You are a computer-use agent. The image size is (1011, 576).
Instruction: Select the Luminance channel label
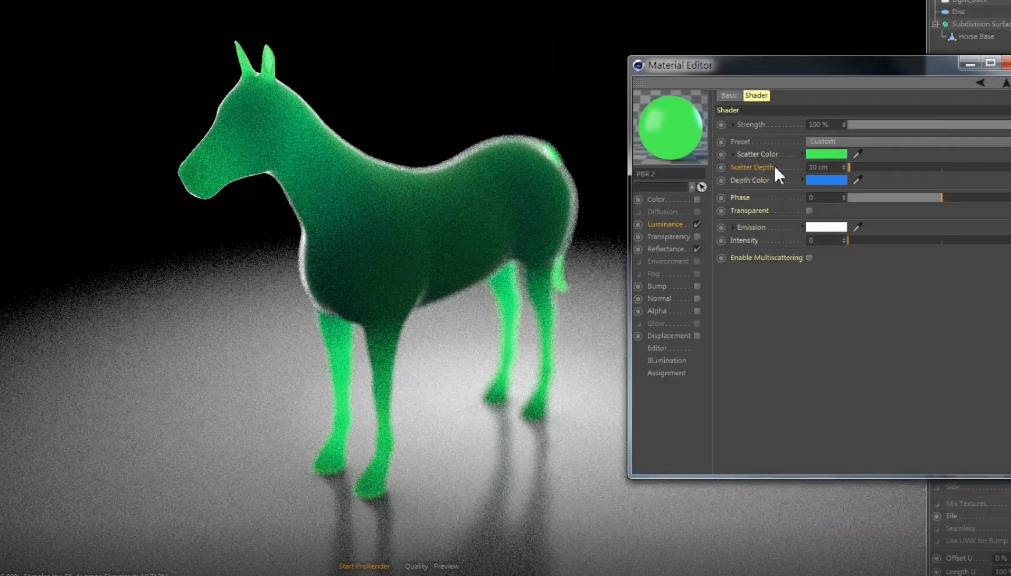point(665,224)
